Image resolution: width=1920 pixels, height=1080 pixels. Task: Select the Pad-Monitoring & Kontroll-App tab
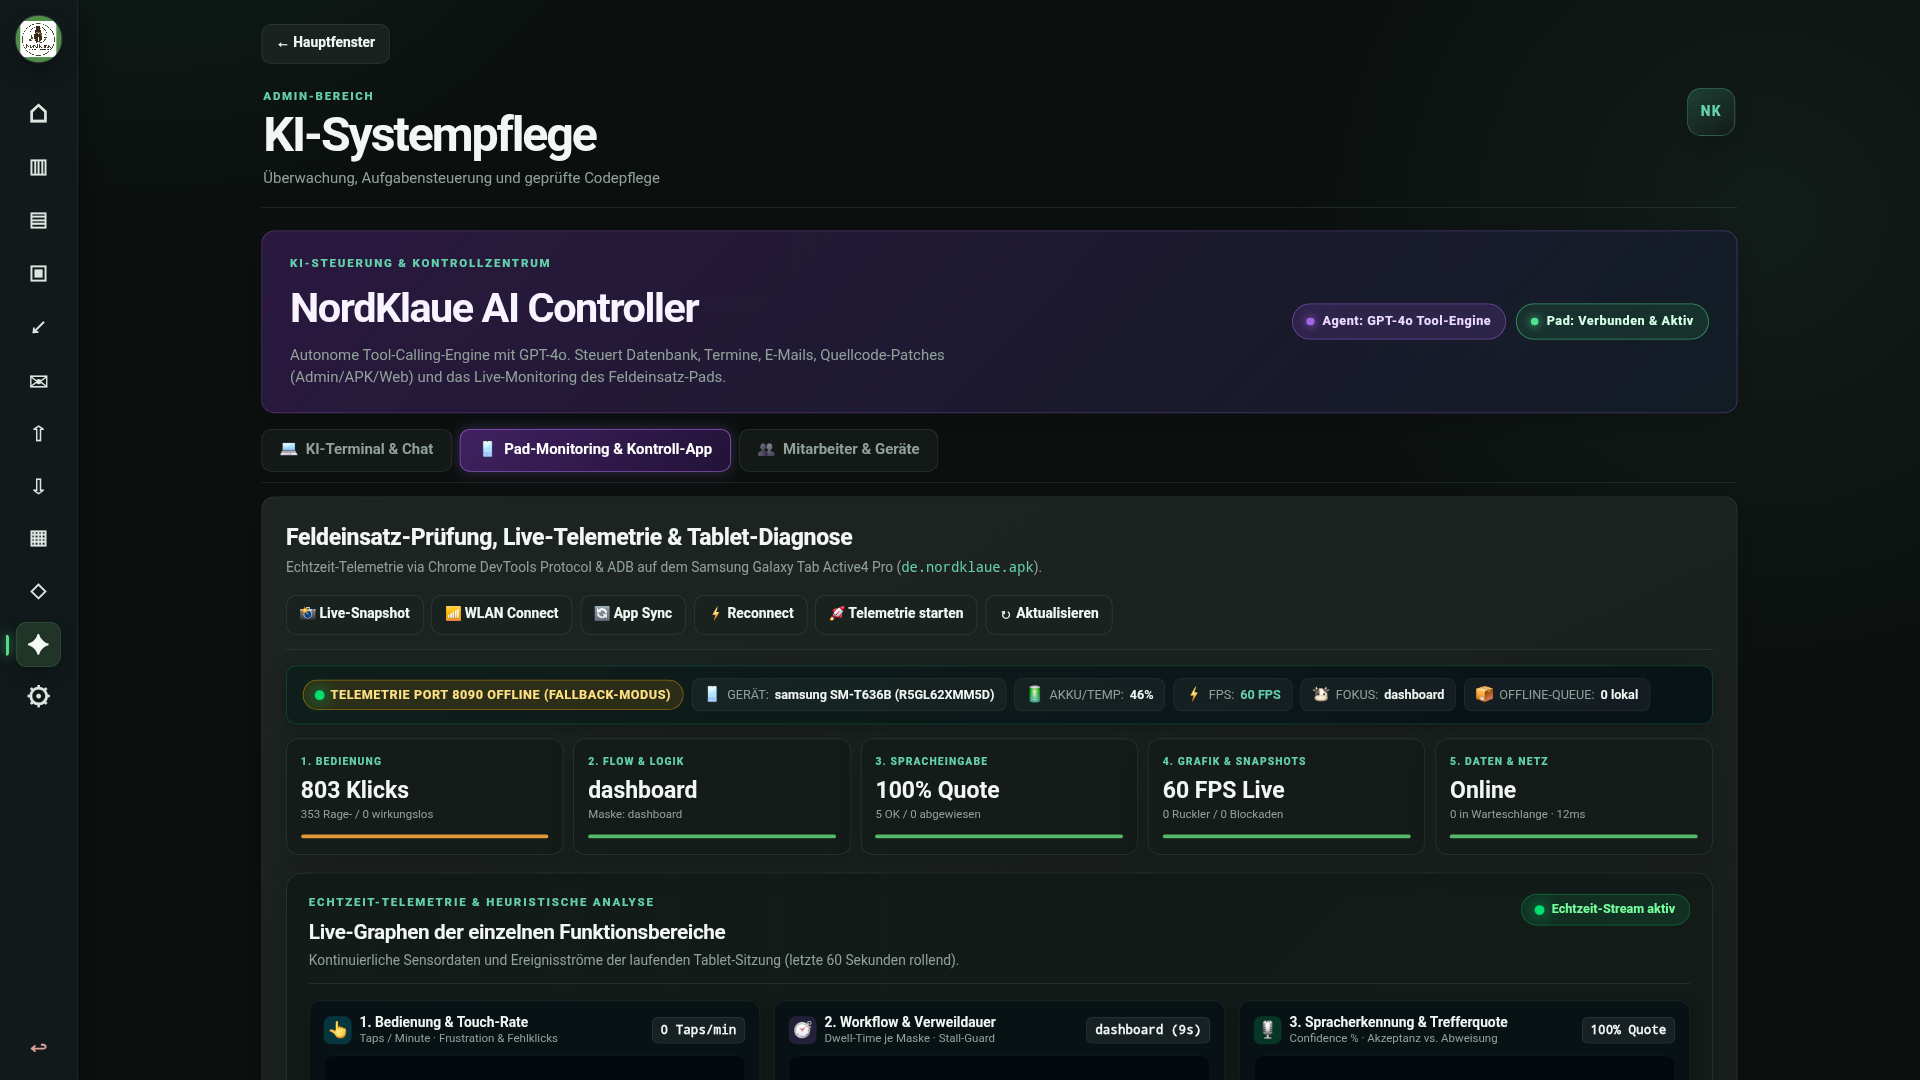(x=595, y=450)
